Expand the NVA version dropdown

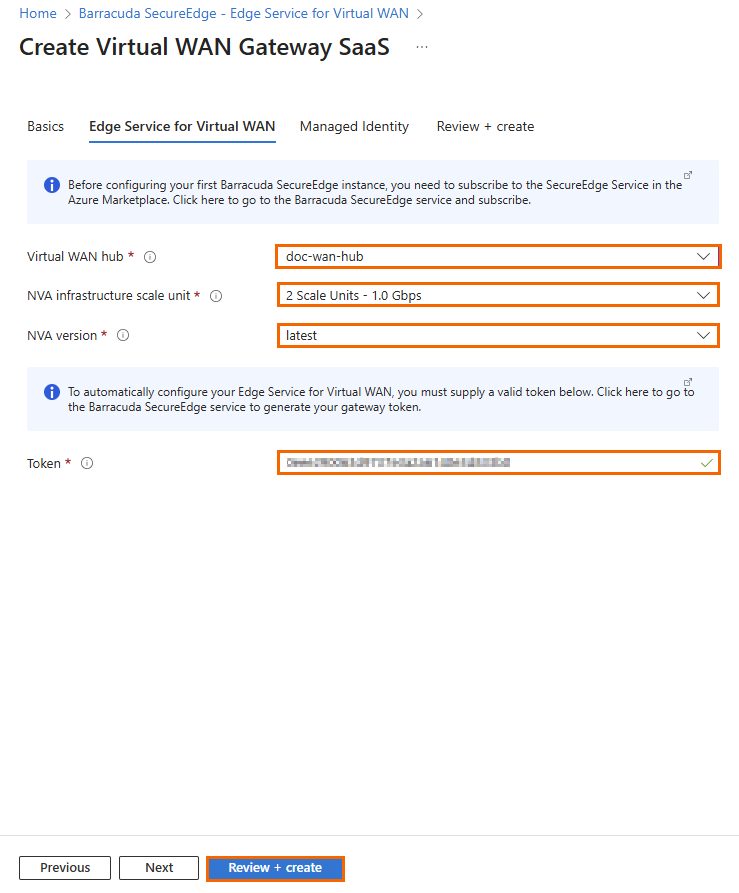pyautogui.click(x=497, y=336)
